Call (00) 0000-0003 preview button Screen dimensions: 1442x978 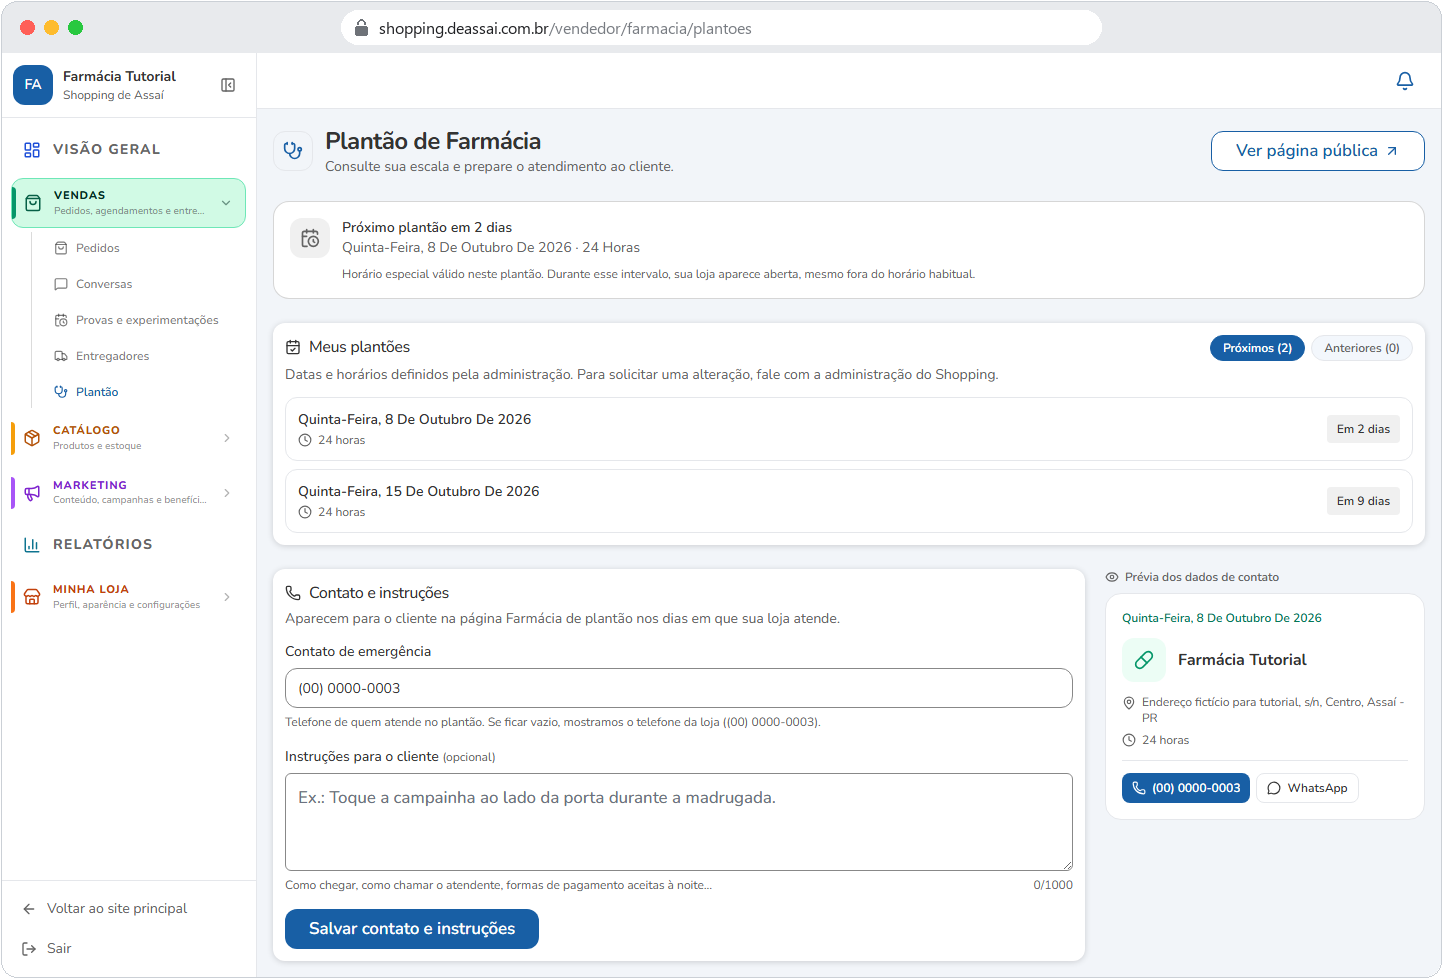tap(1185, 788)
